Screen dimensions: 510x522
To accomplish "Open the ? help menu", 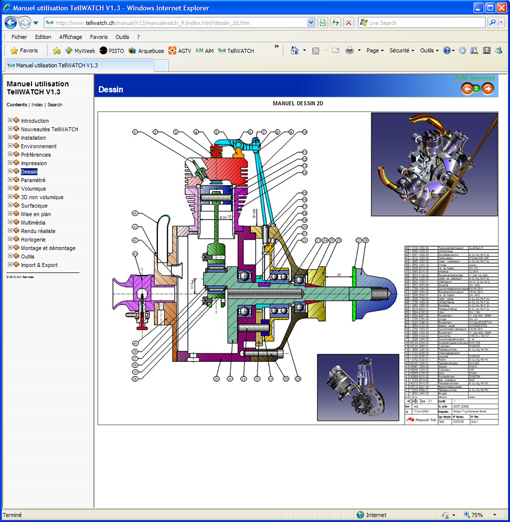I will pyautogui.click(x=138, y=37).
